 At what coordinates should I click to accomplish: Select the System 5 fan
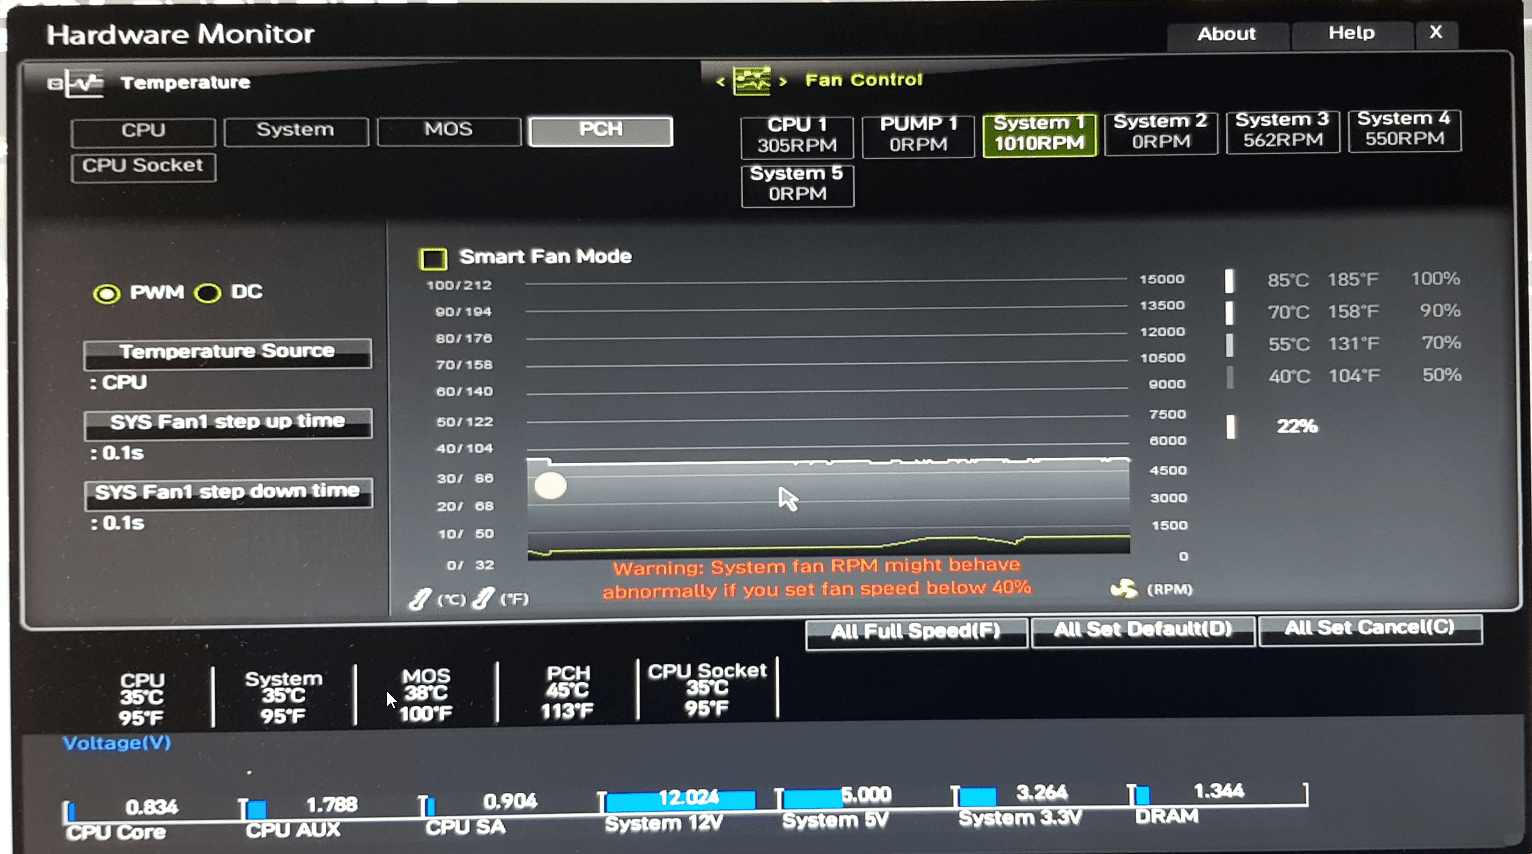797,185
